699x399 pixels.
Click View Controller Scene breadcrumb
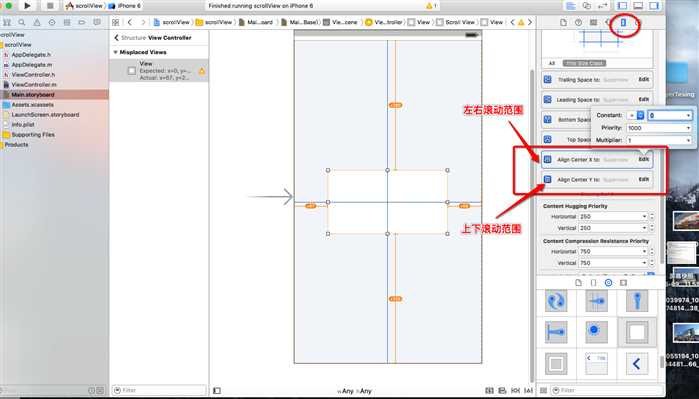[x=340, y=22]
